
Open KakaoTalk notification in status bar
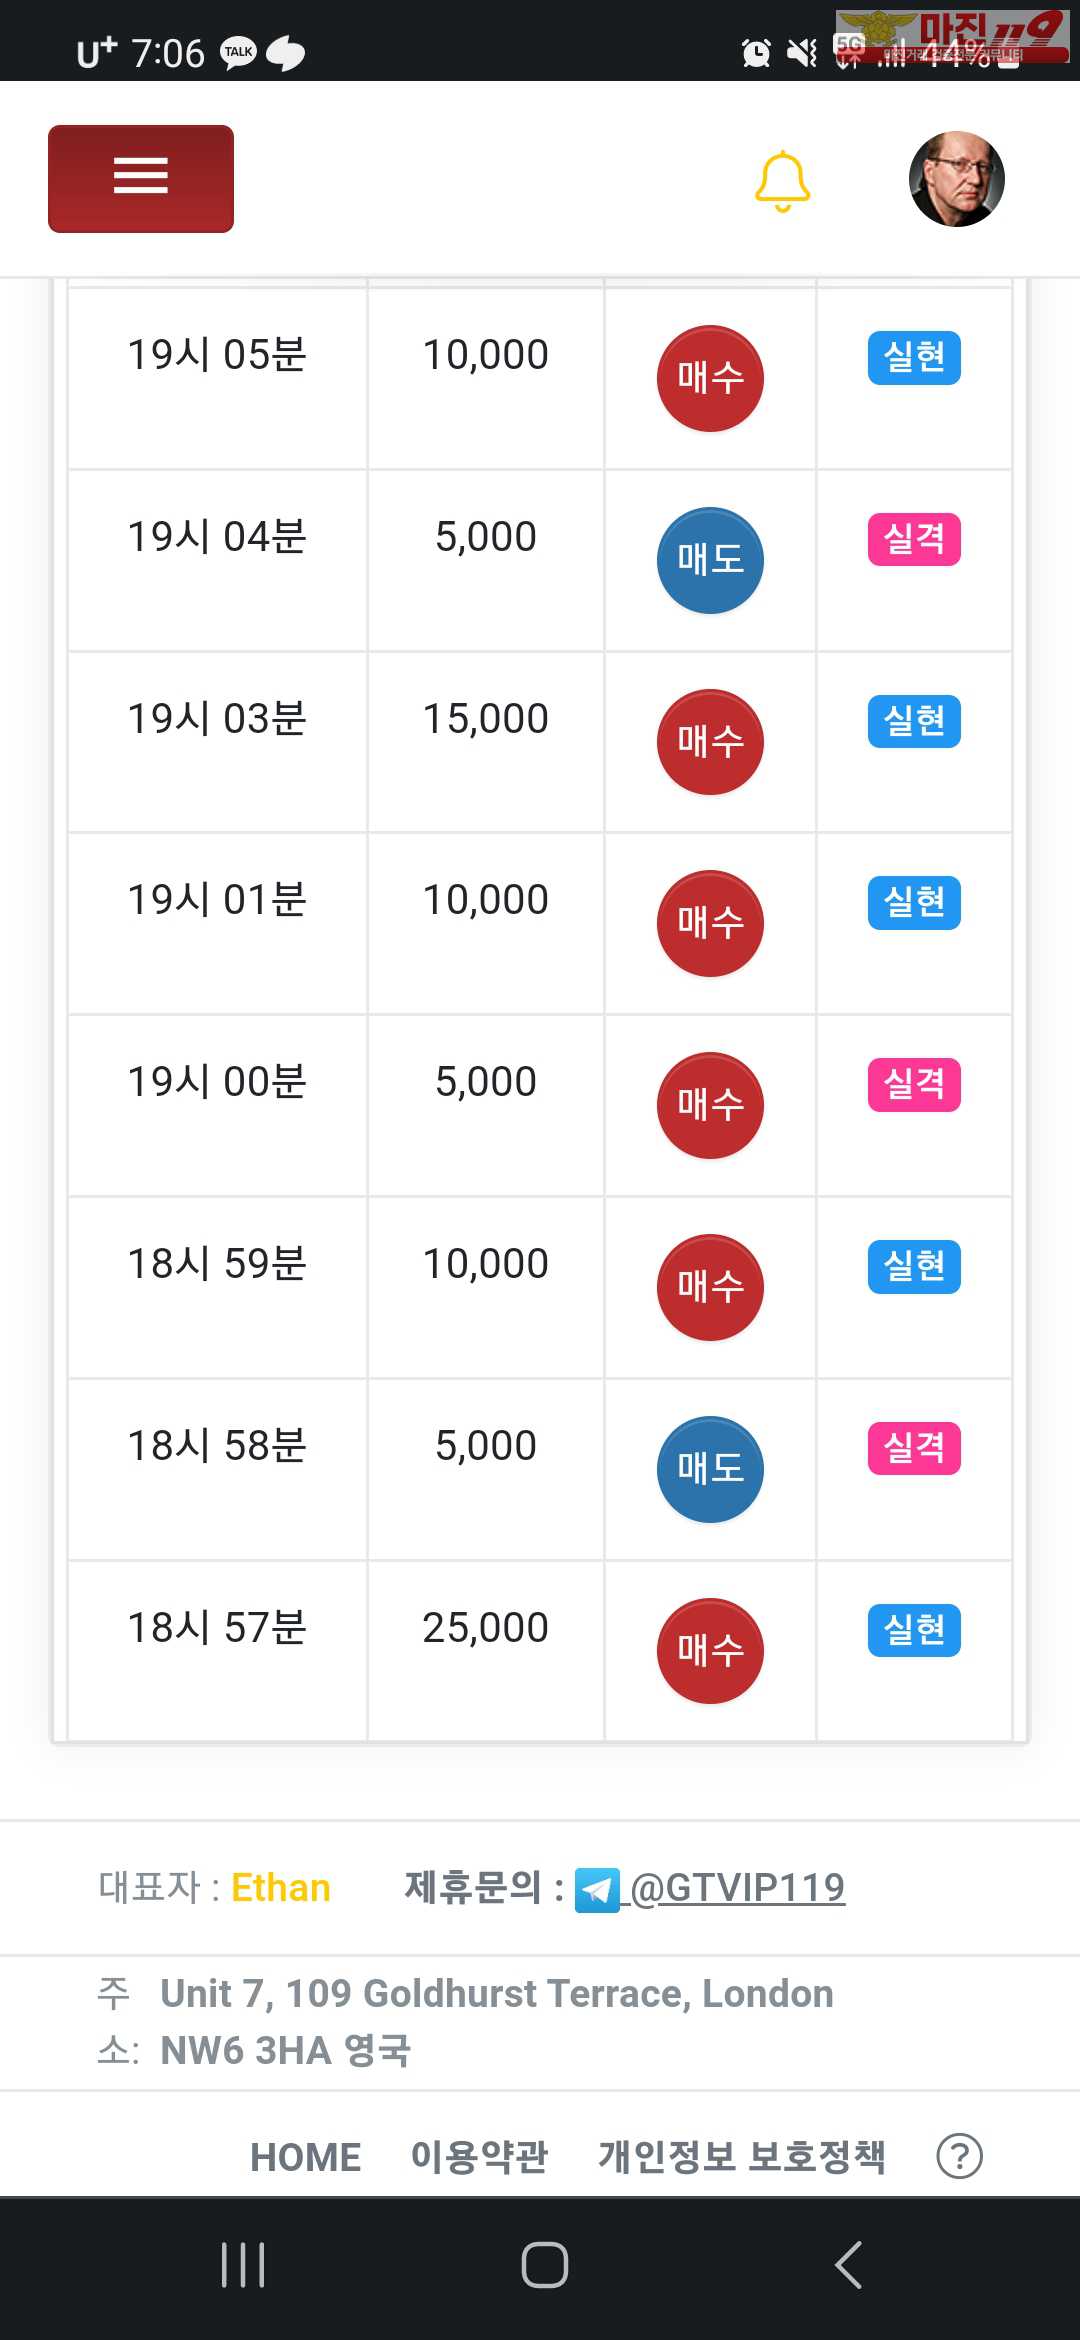(238, 52)
